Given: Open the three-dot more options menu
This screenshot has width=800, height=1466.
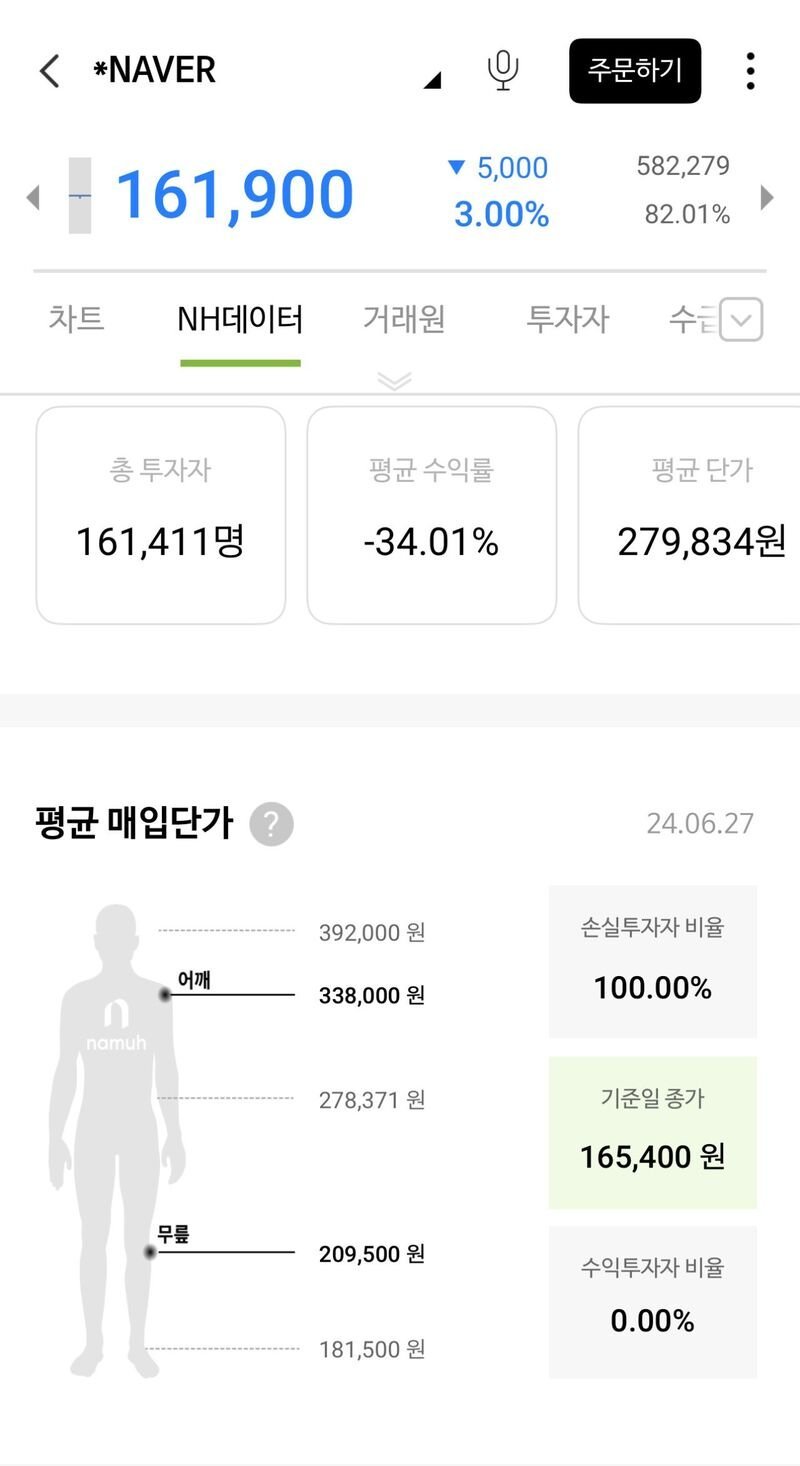Looking at the screenshot, I should [x=750, y=71].
